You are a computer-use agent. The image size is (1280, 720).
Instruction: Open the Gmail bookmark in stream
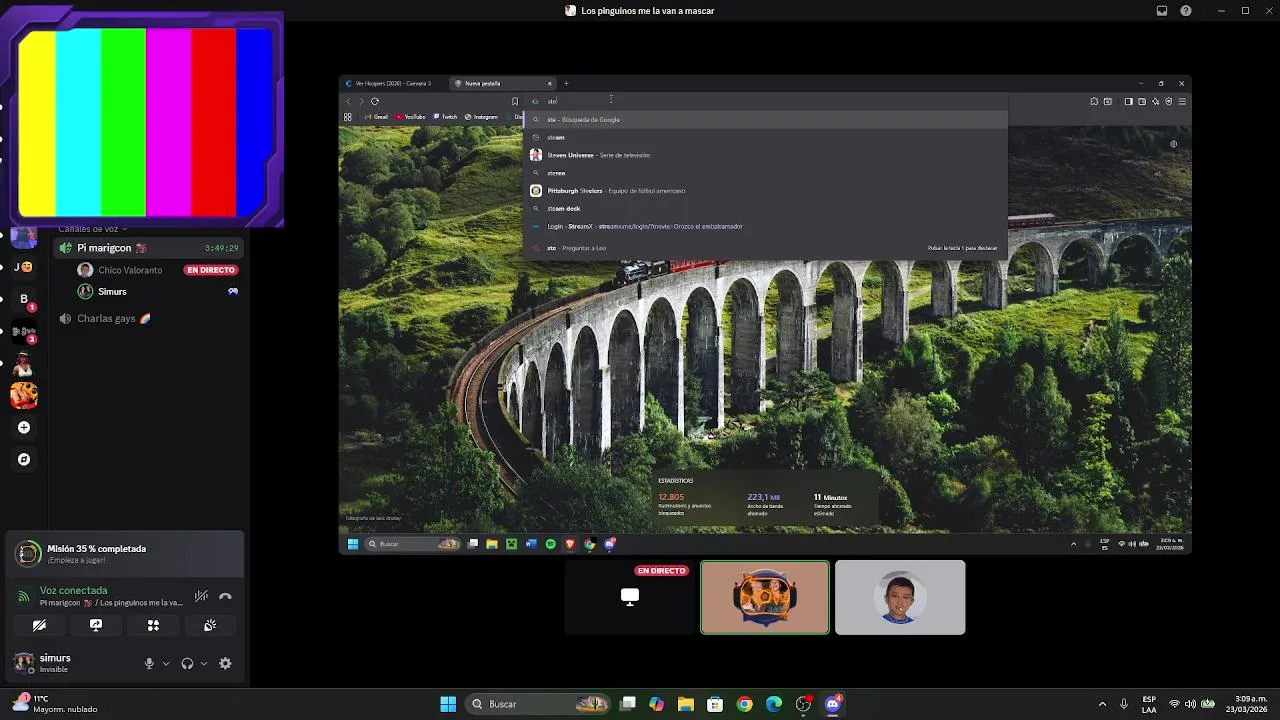376,117
